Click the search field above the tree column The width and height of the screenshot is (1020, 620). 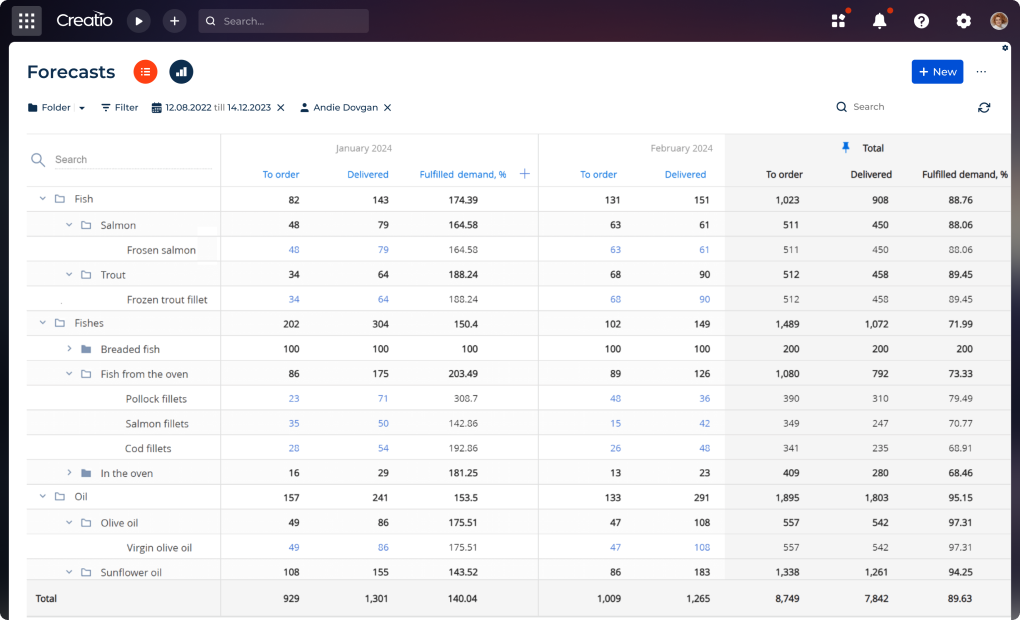pyautogui.click(x=130, y=160)
